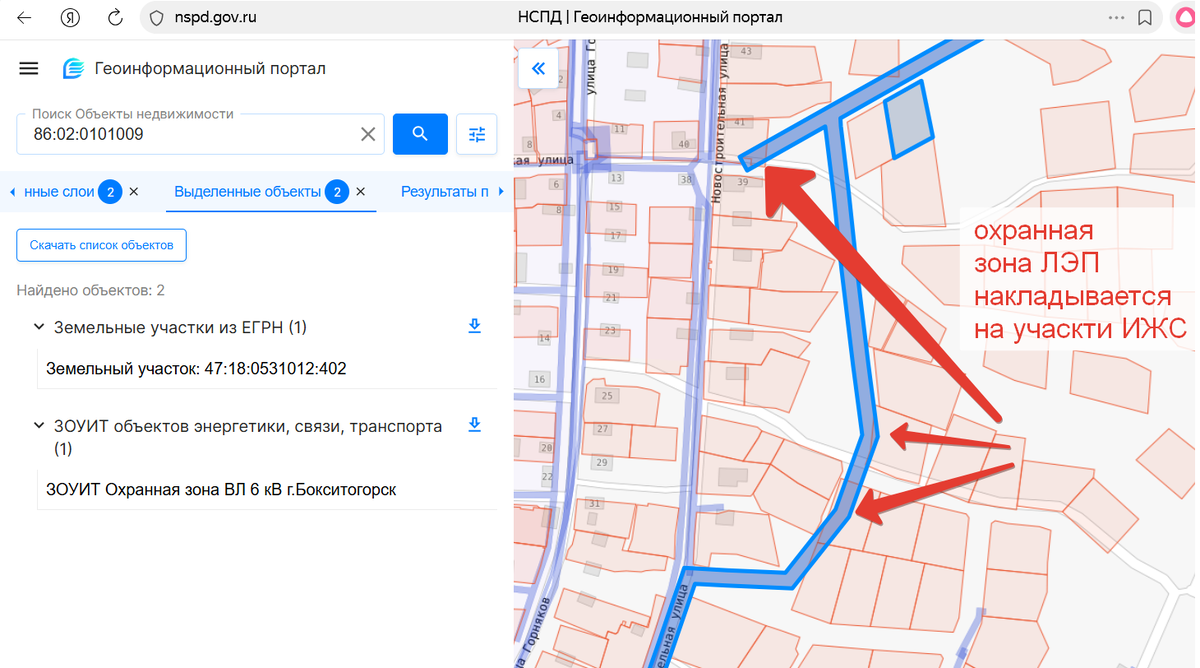
Task: Click house number 11 on the map
Action: [x=620, y=129]
